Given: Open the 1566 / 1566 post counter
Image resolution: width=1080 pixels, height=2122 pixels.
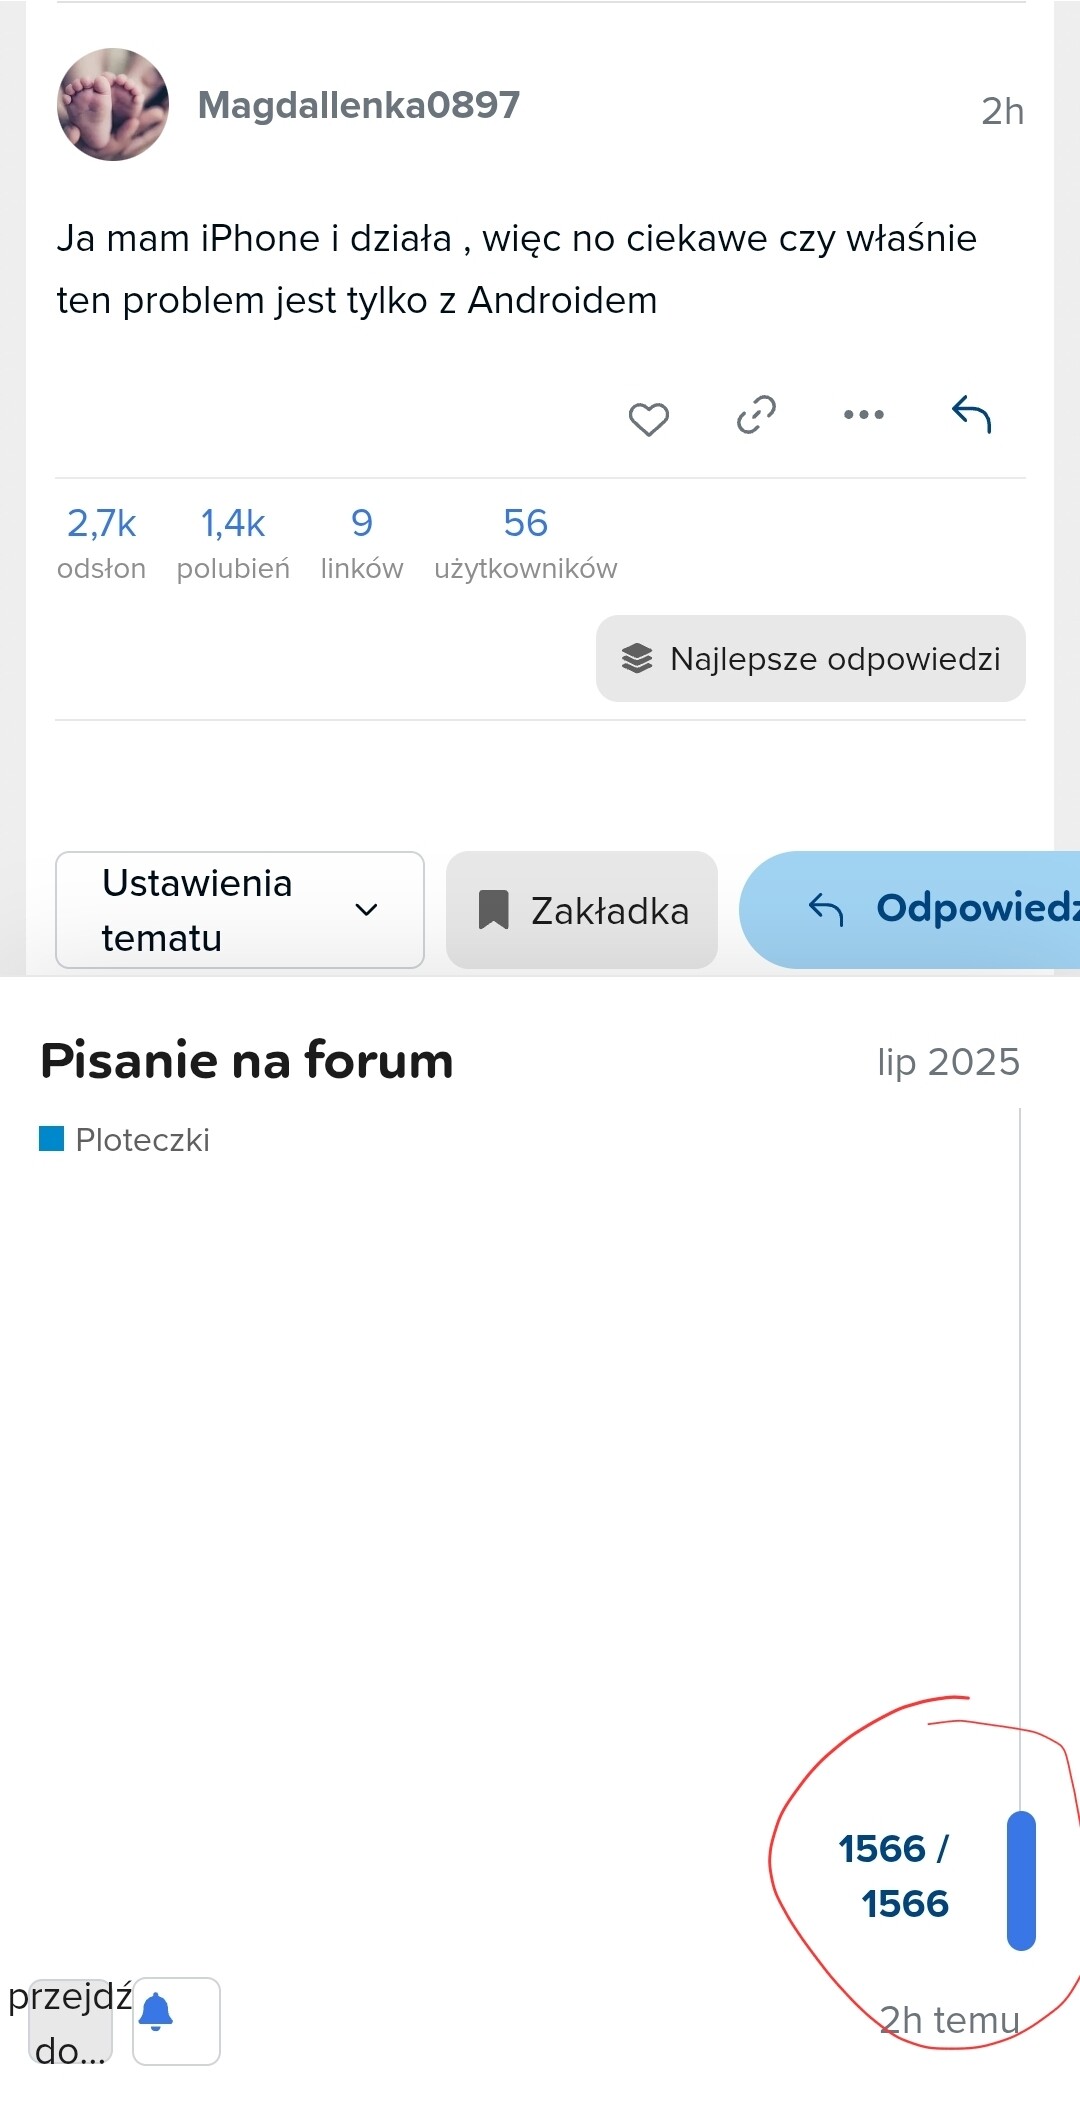Looking at the screenshot, I should [895, 1876].
